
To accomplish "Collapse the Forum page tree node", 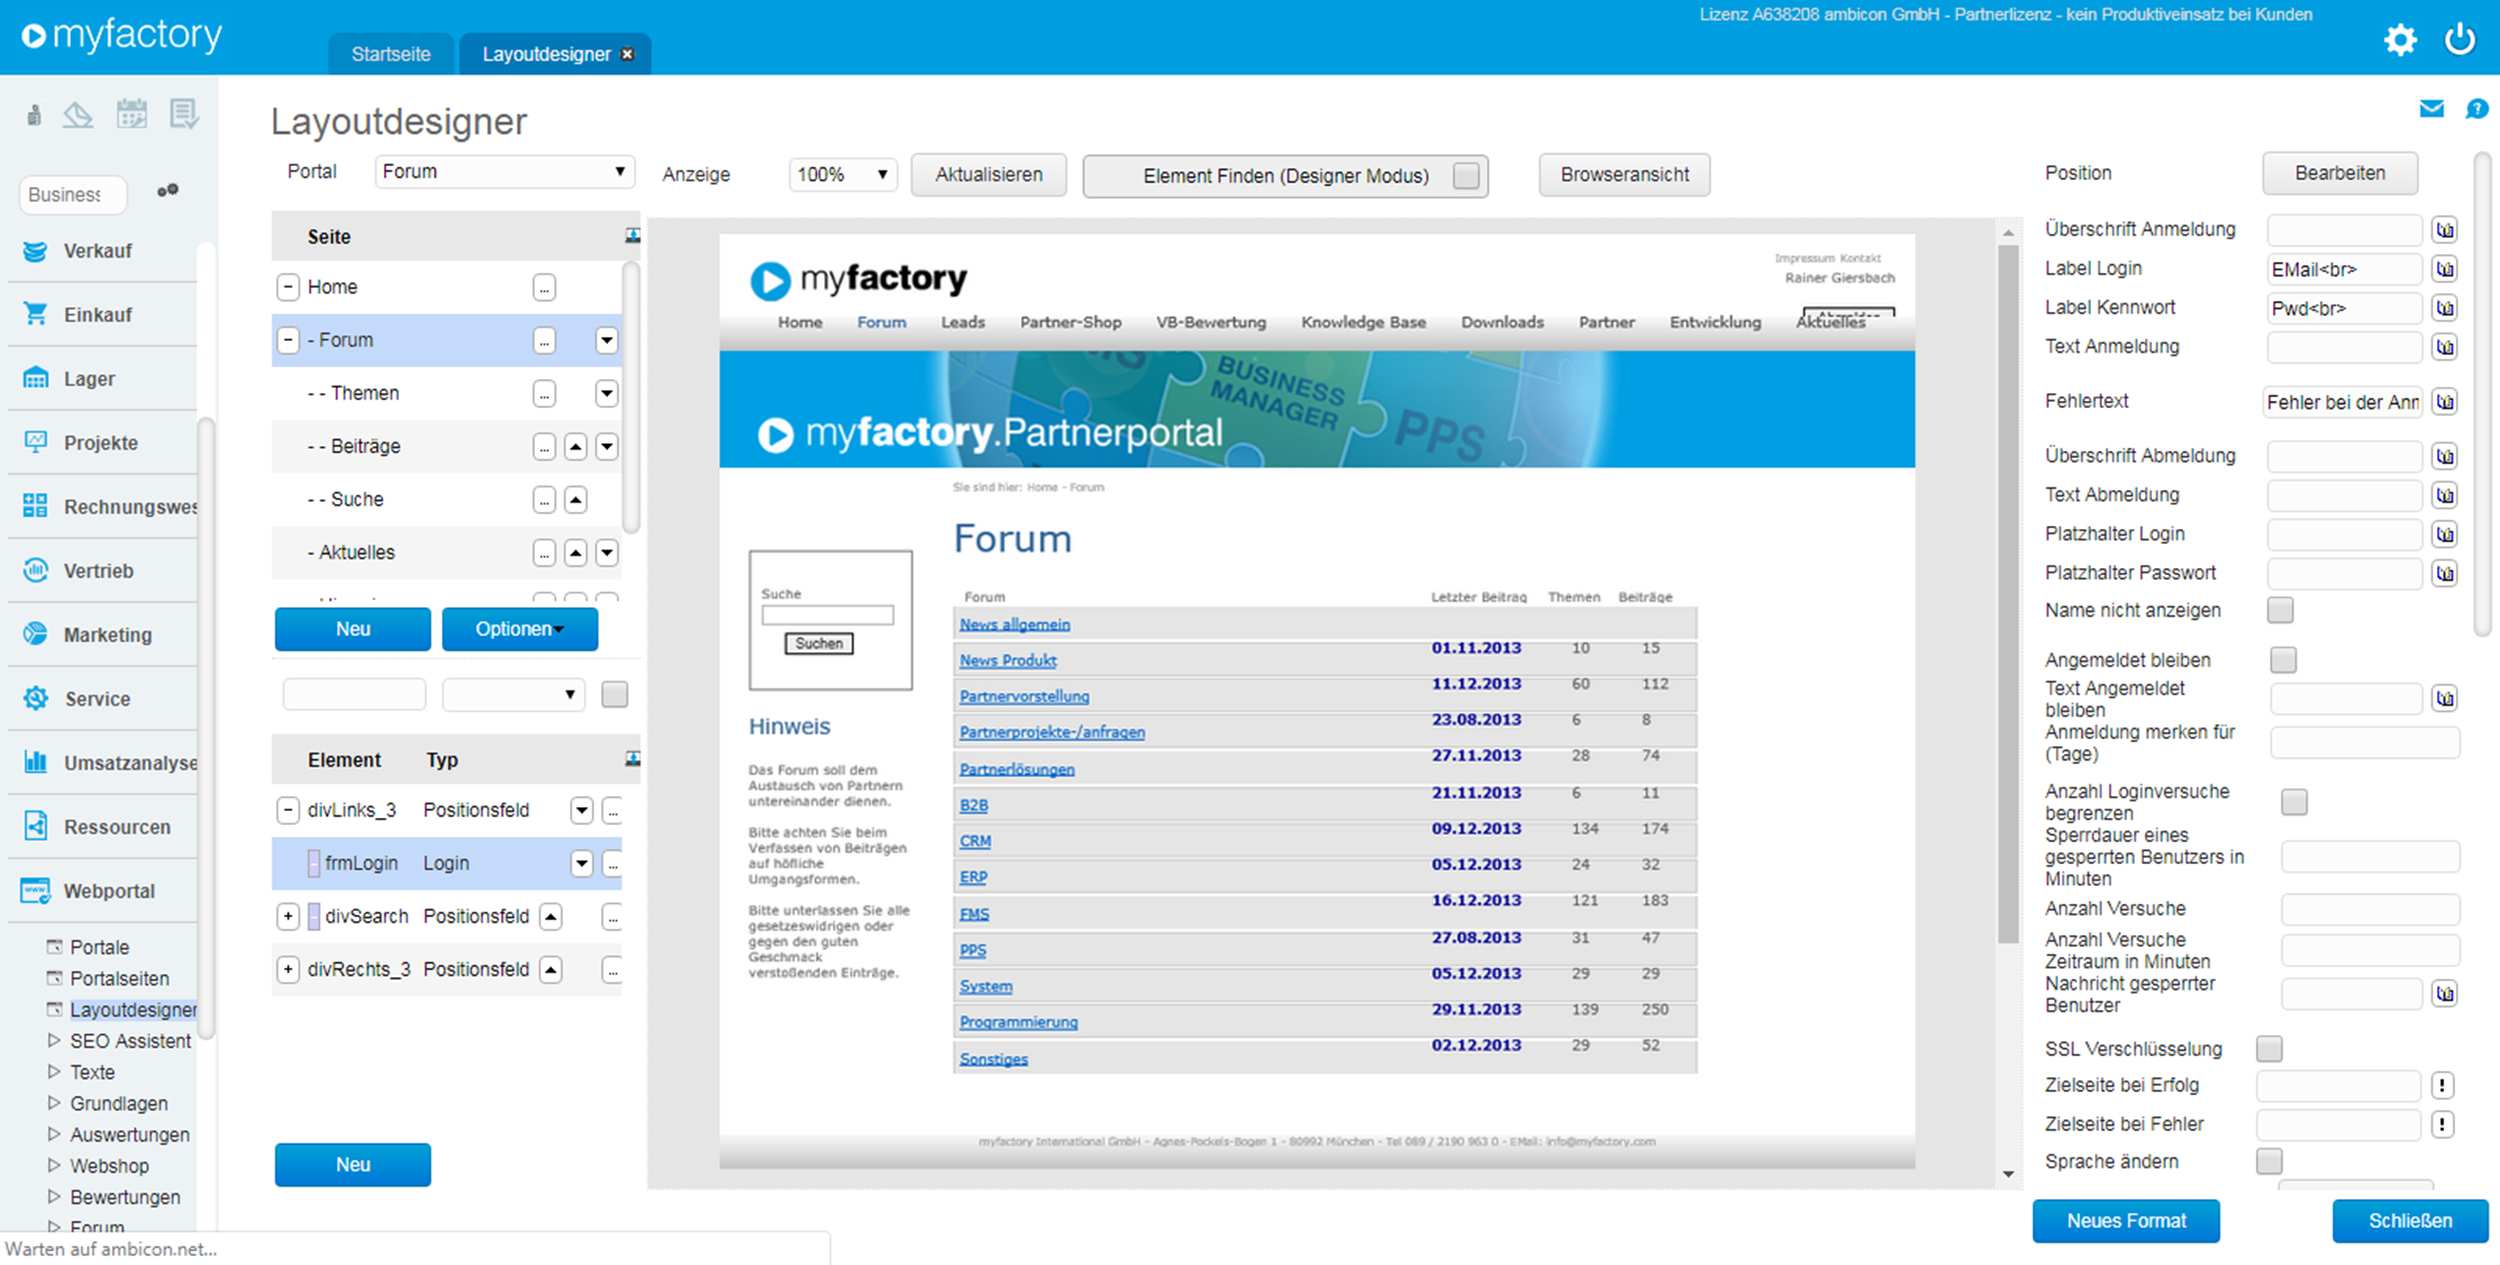I will [288, 340].
